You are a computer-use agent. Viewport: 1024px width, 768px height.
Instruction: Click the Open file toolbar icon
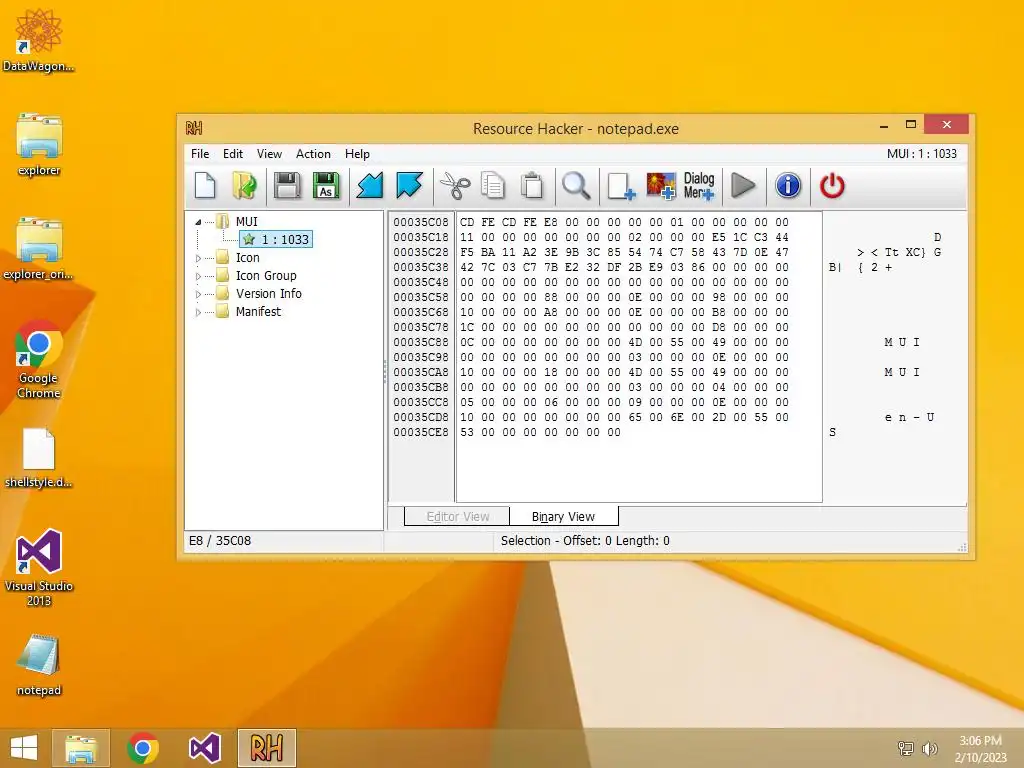pos(244,185)
